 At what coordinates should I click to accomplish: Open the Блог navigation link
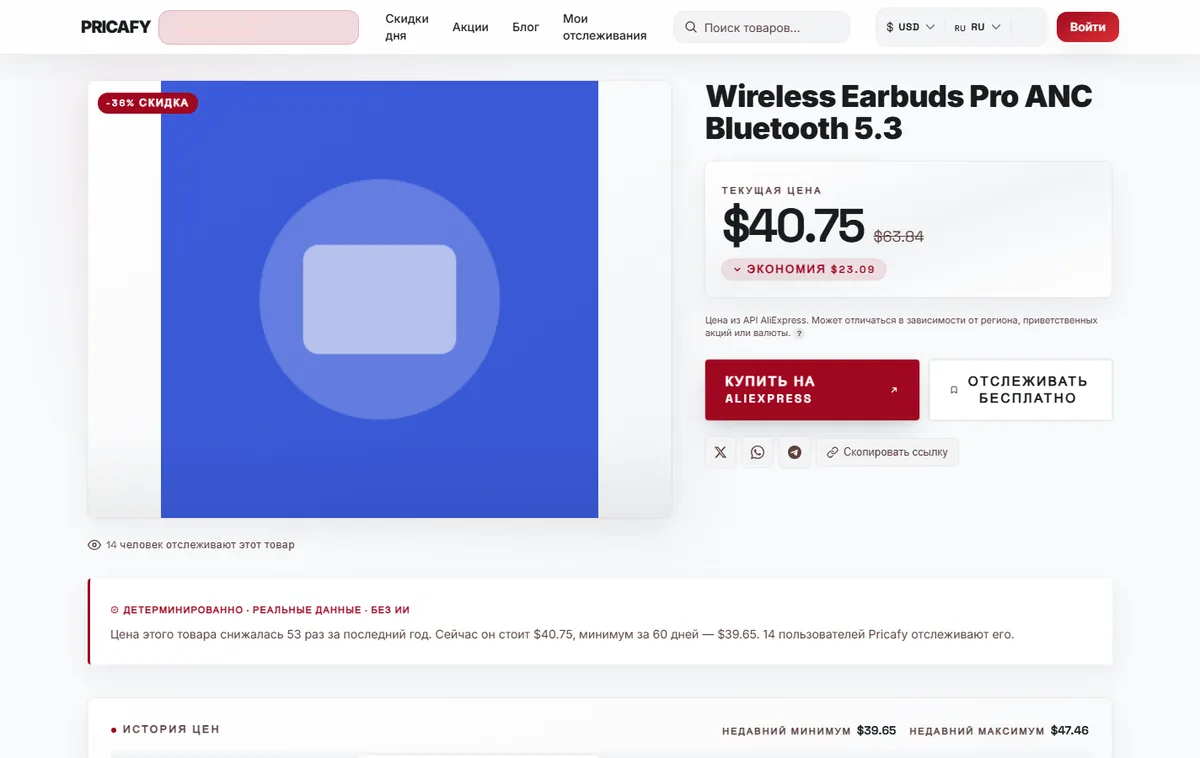526,27
